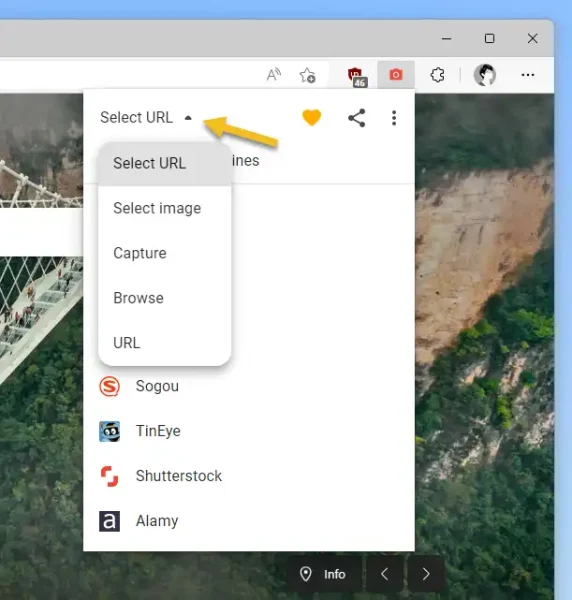Click the TinEye logo icon

(x=109, y=431)
